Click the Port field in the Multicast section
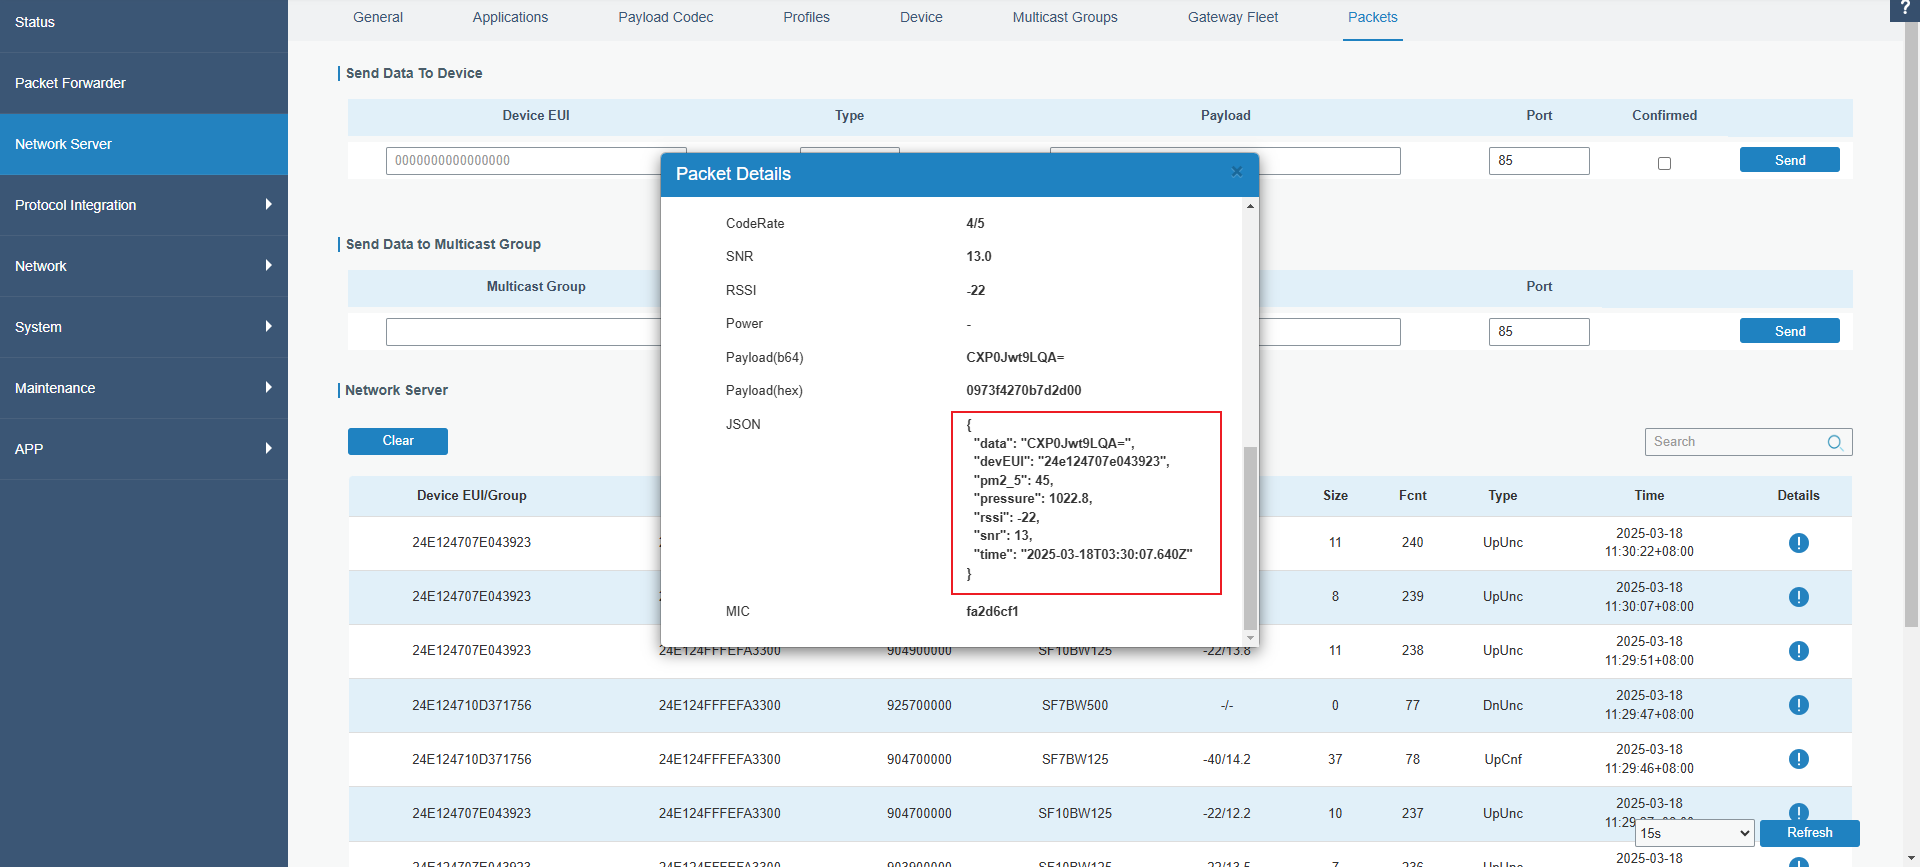The width and height of the screenshot is (1920, 867). (1539, 332)
